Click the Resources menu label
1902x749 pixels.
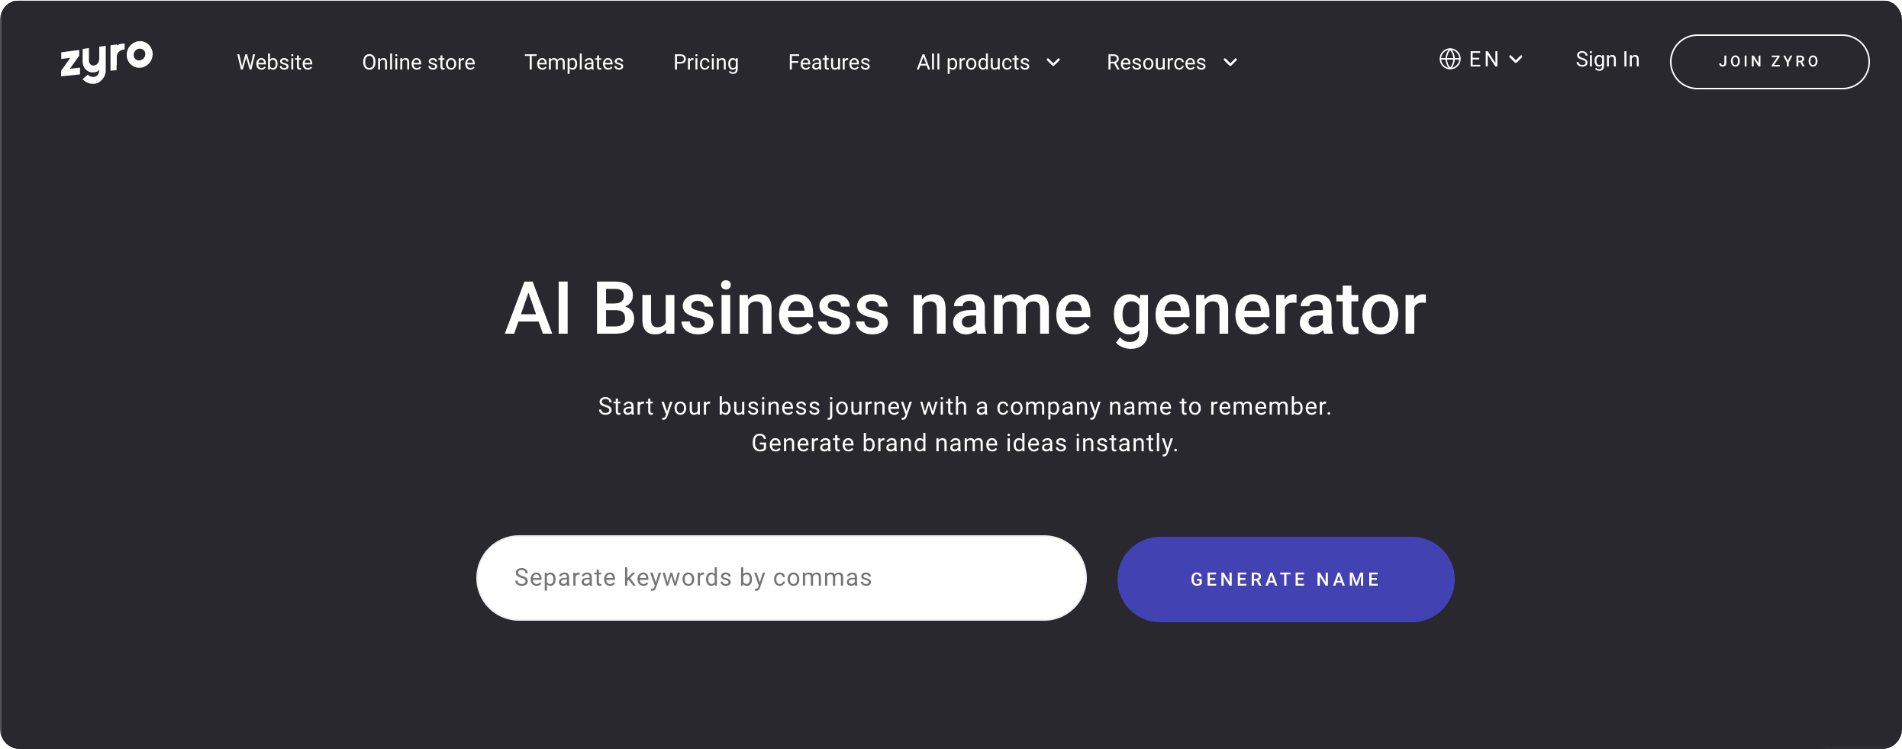(x=1156, y=62)
